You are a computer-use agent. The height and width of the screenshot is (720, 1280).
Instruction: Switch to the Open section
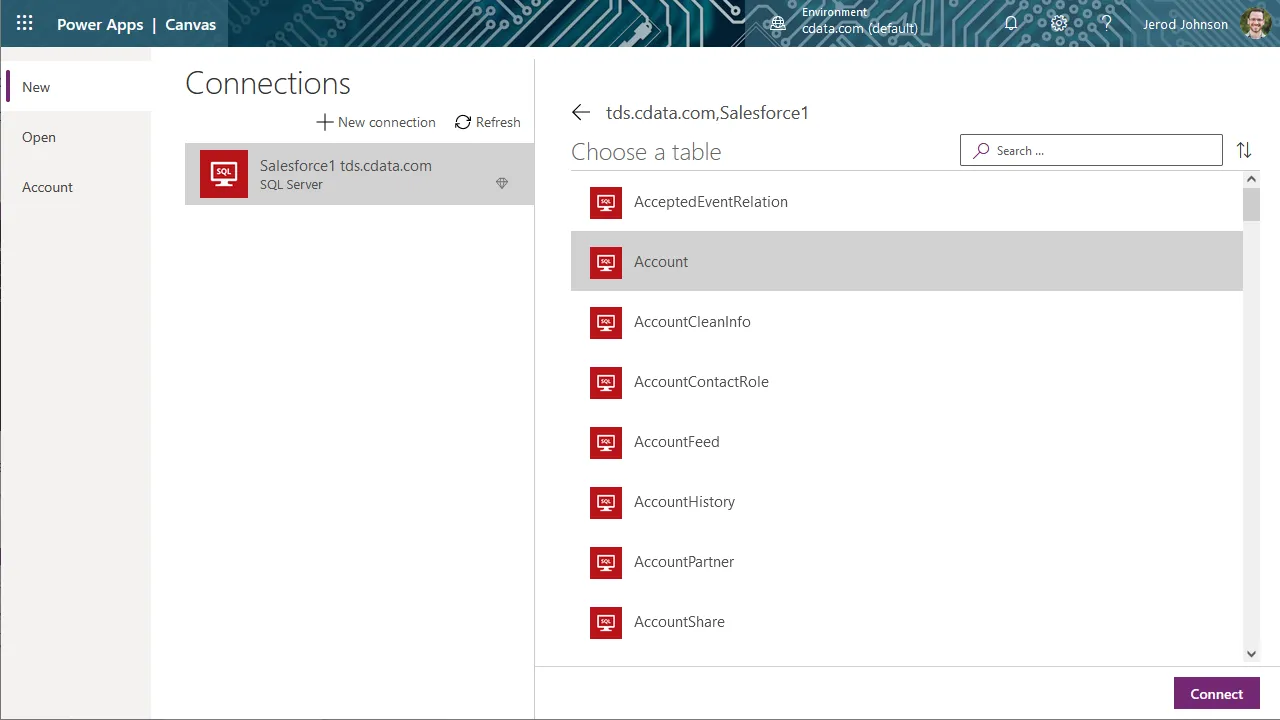pyautogui.click(x=39, y=137)
